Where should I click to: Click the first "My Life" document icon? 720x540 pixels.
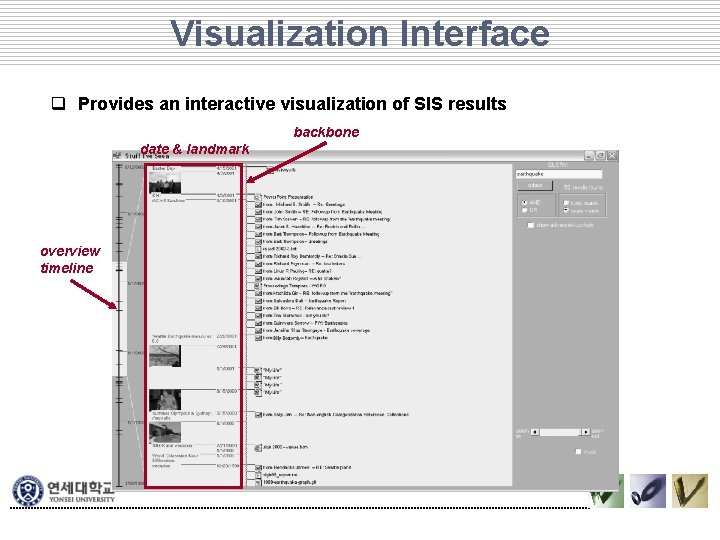[x=258, y=370]
